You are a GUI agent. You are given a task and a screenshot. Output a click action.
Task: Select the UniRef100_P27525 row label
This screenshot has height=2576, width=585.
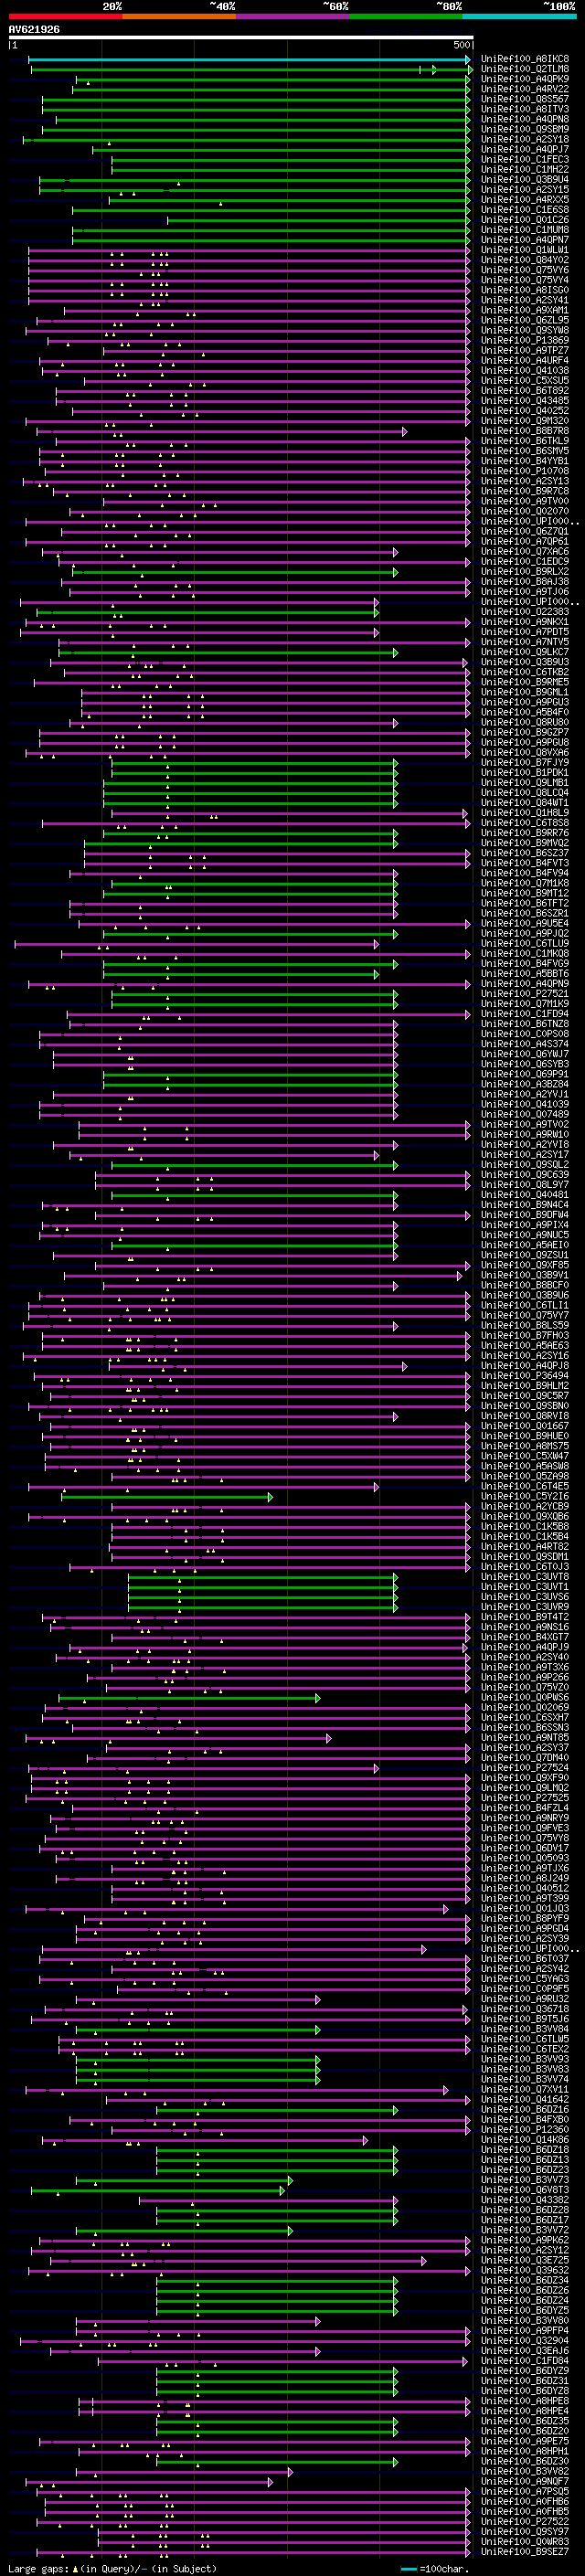pyautogui.click(x=525, y=1798)
